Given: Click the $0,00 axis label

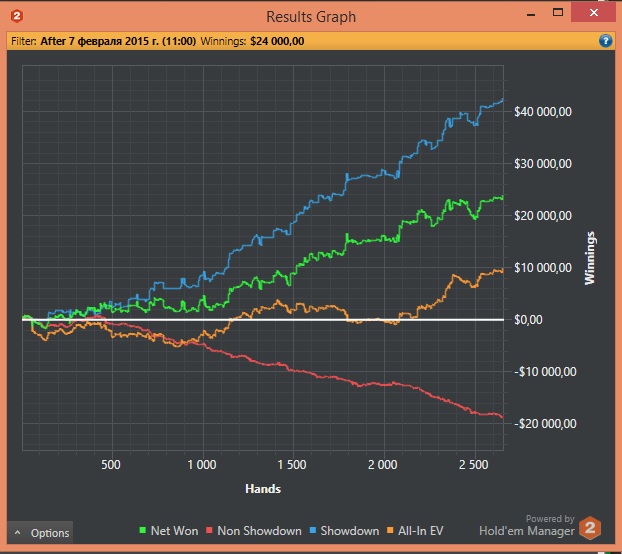Looking at the screenshot, I should (x=528, y=320).
